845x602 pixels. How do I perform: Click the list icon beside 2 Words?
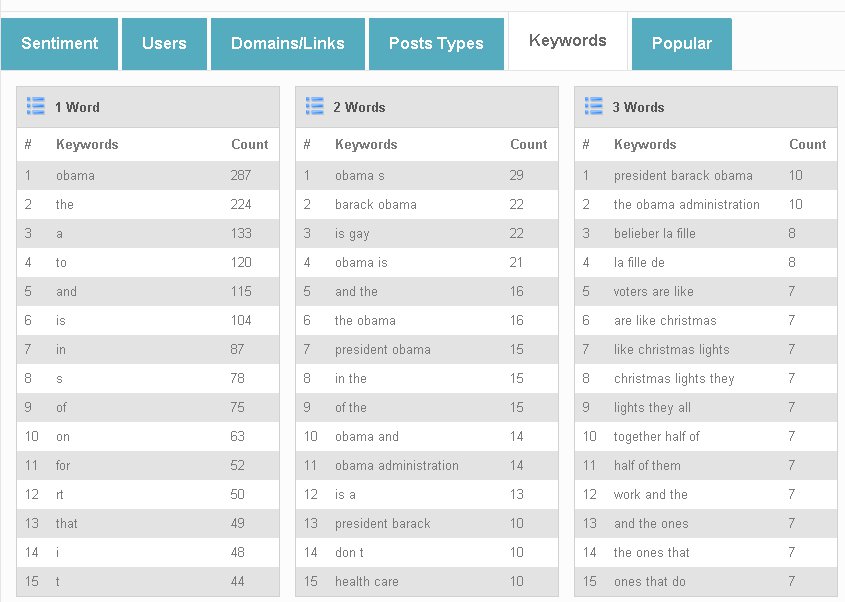point(315,106)
